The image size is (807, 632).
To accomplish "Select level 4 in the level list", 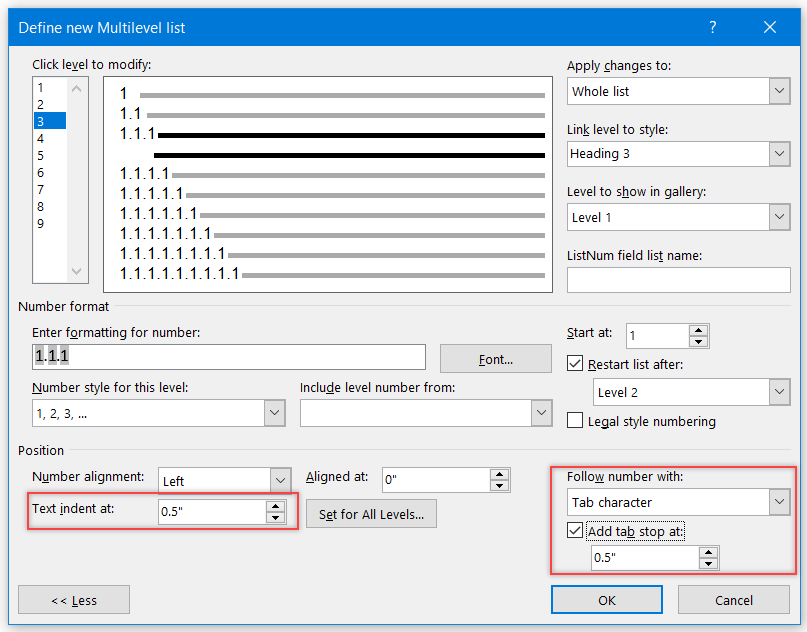I will coord(50,138).
